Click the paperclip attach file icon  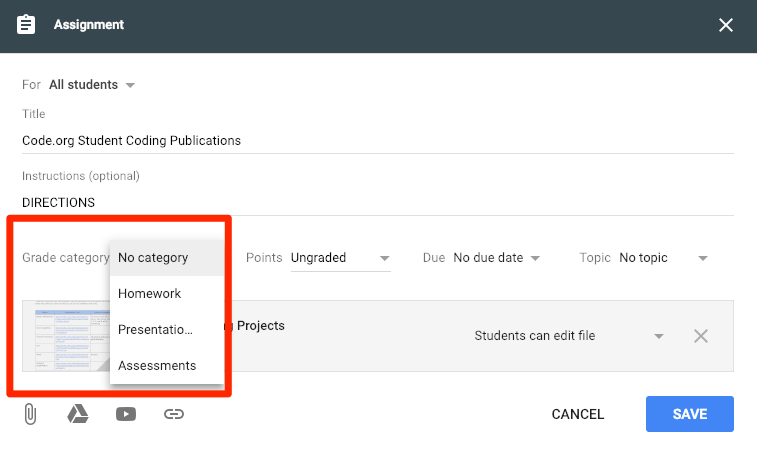30,414
